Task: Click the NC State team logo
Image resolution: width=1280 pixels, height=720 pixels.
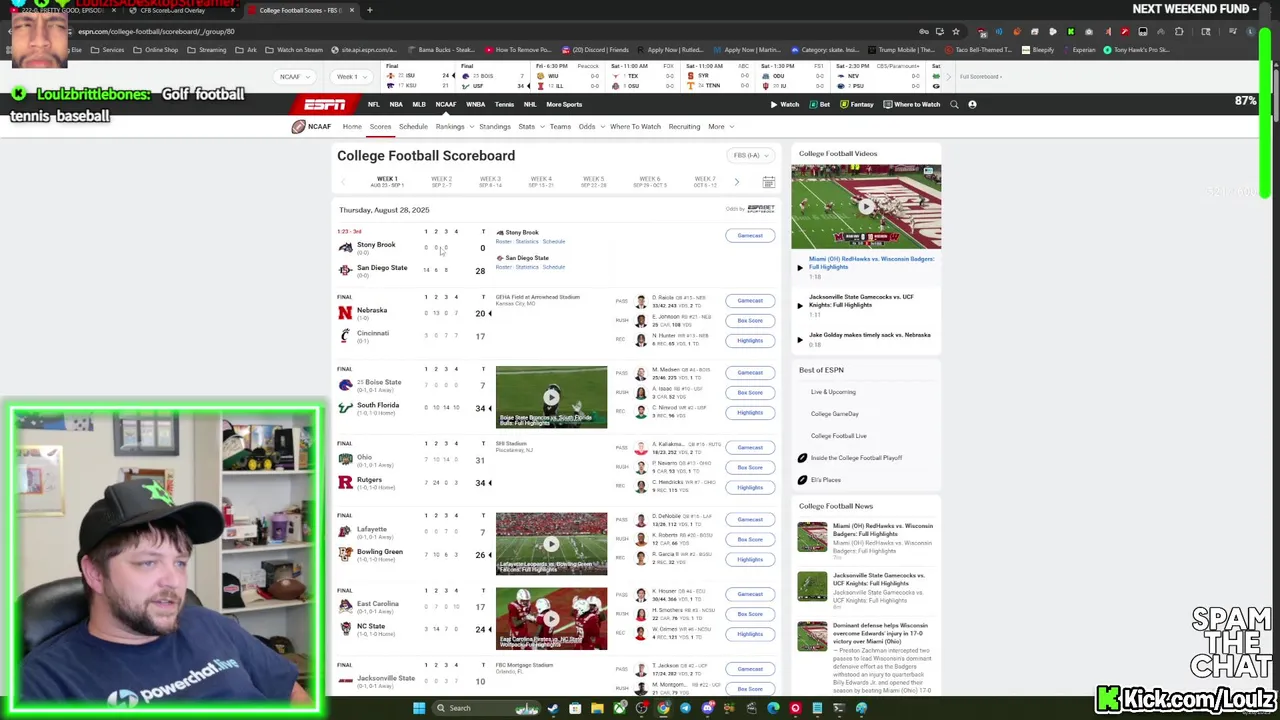Action: (x=345, y=628)
